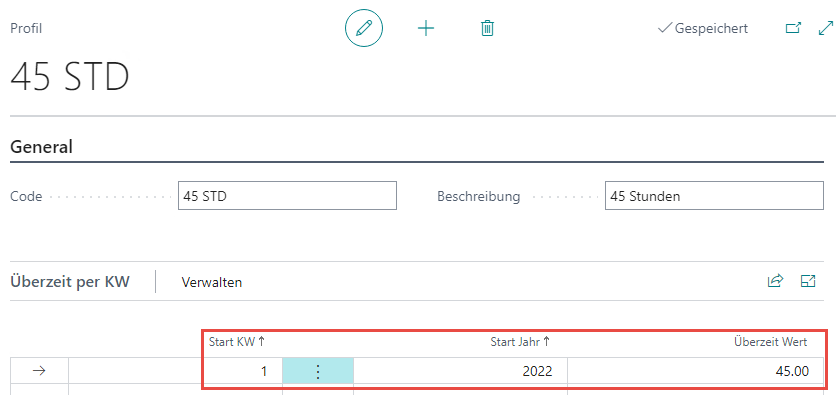
Task: Click share icon in Überzeit section
Action: (775, 281)
